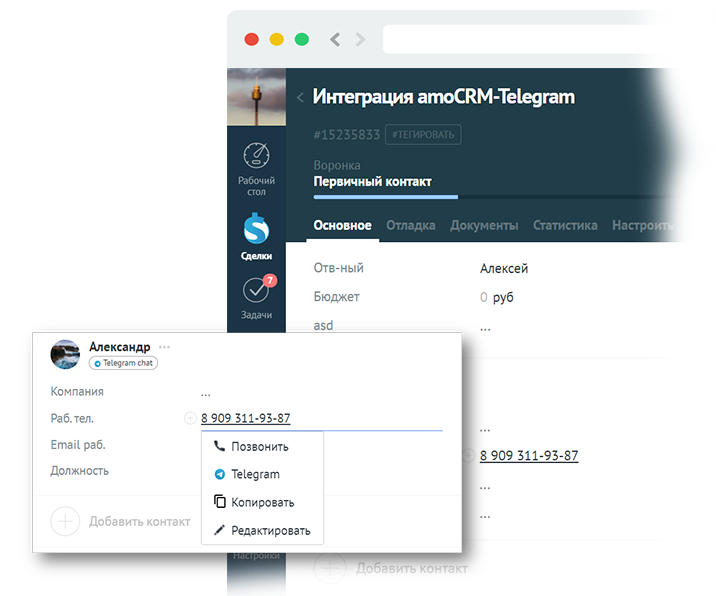The width and height of the screenshot is (716, 596).
Task: Click the plus icon beside Раб. тел.
Action: click(x=190, y=418)
